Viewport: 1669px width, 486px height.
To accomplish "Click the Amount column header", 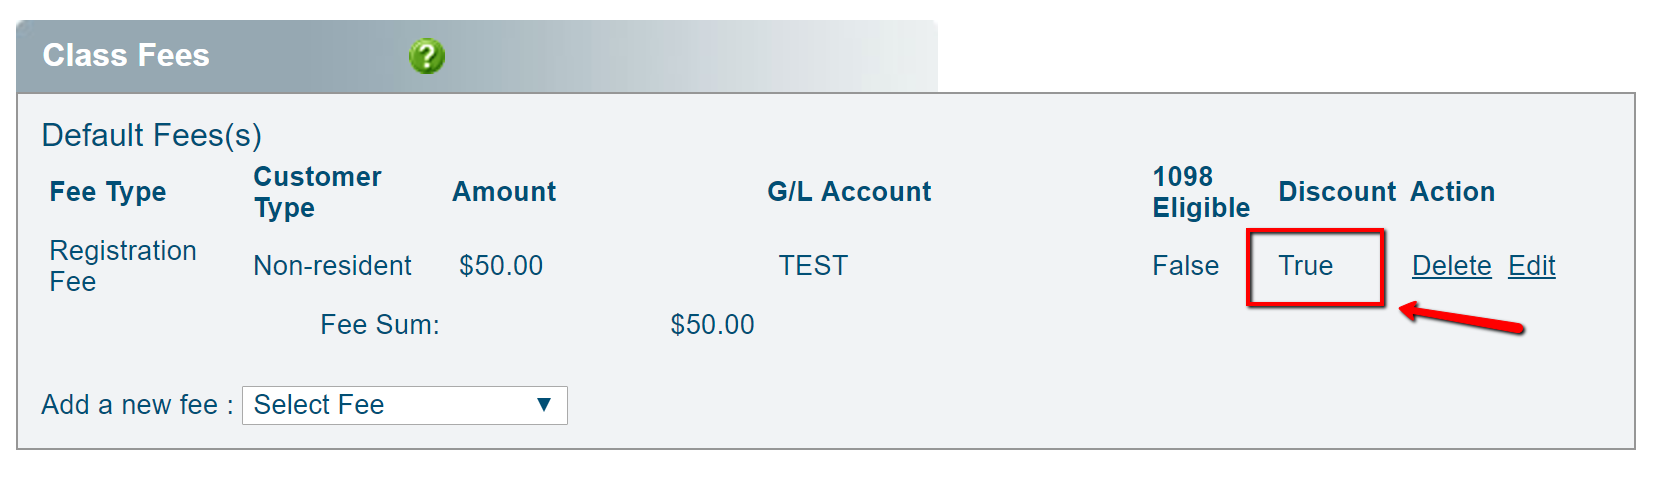I will (x=504, y=192).
